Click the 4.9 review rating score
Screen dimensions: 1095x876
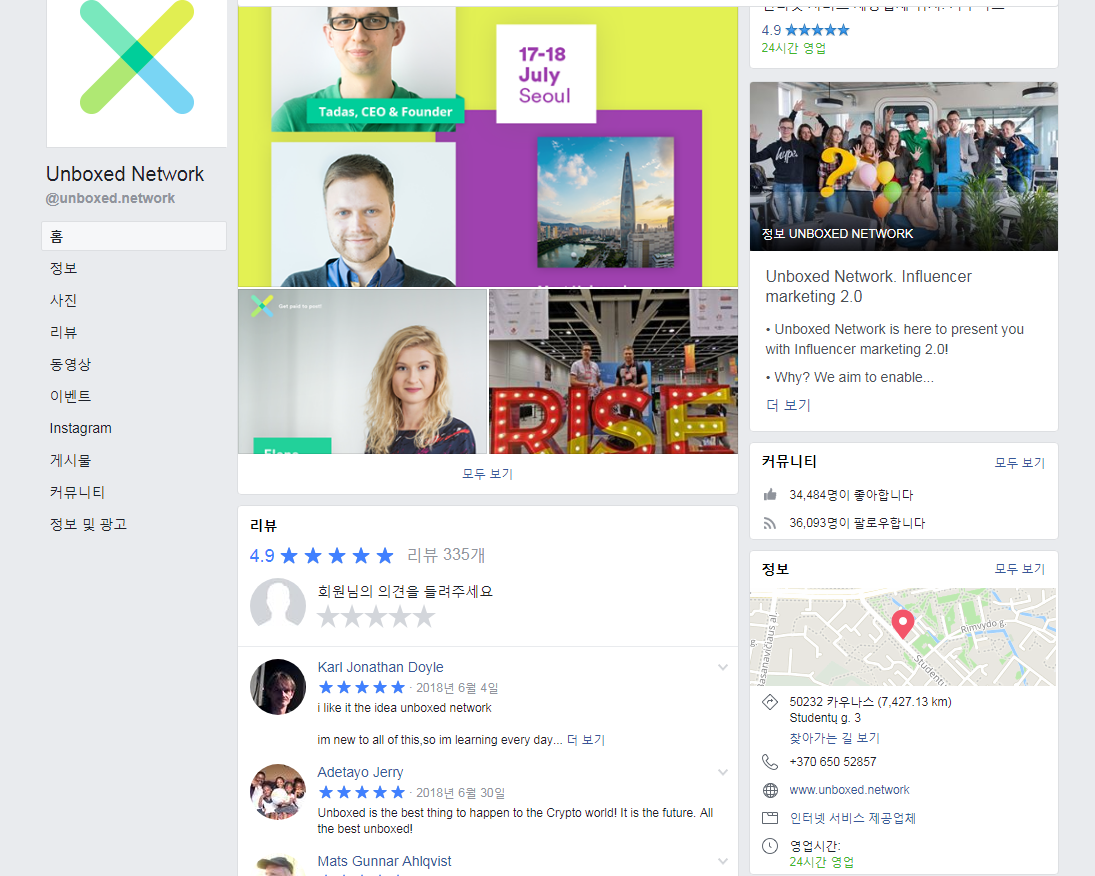(262, 556)
